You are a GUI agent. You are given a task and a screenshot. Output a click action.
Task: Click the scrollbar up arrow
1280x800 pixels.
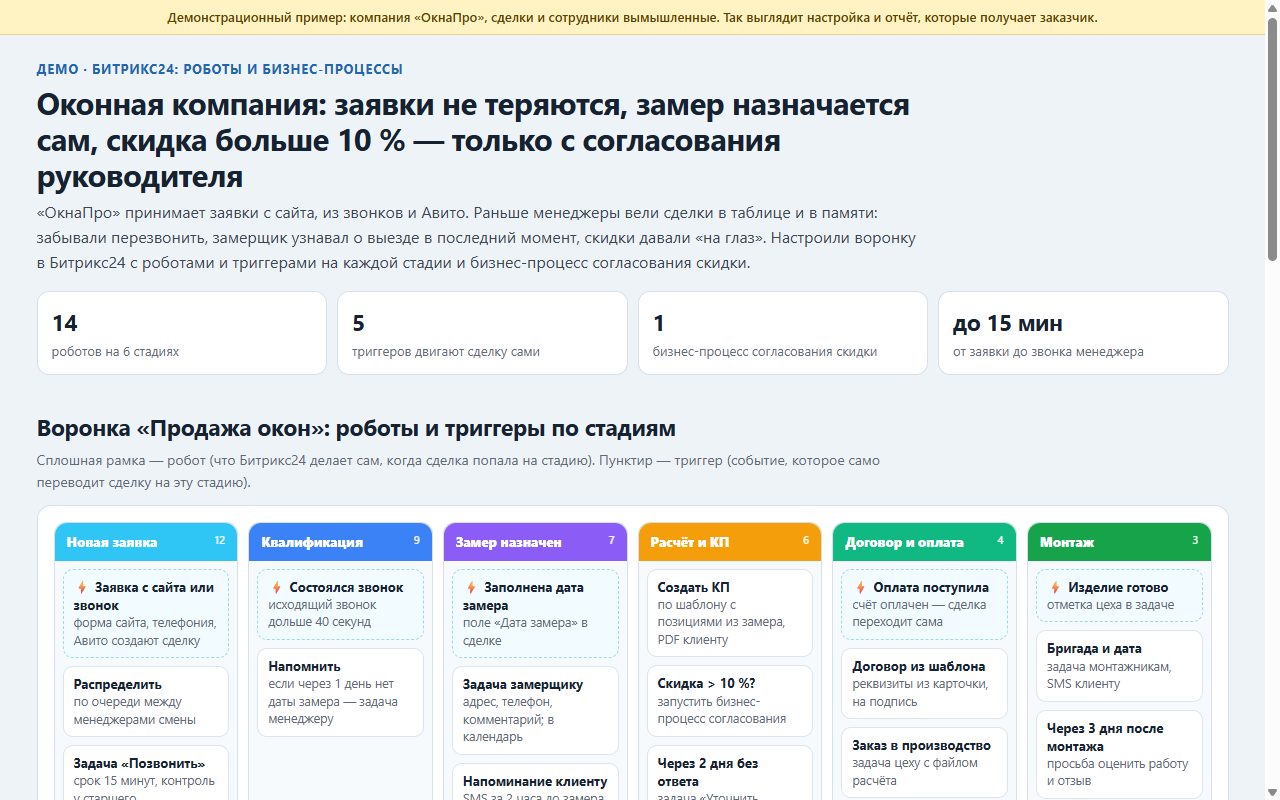click(x=1272, y=8)
